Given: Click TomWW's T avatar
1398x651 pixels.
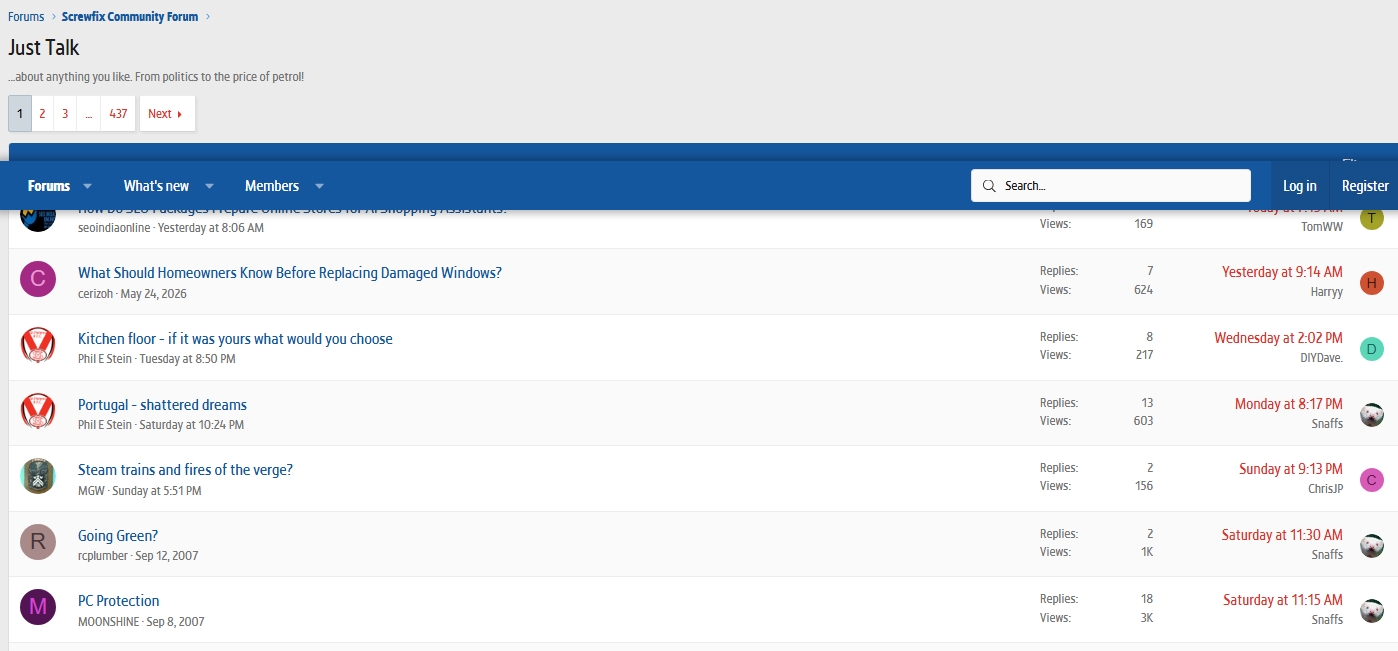Looking at the screenshot, I should [1372, 218].
